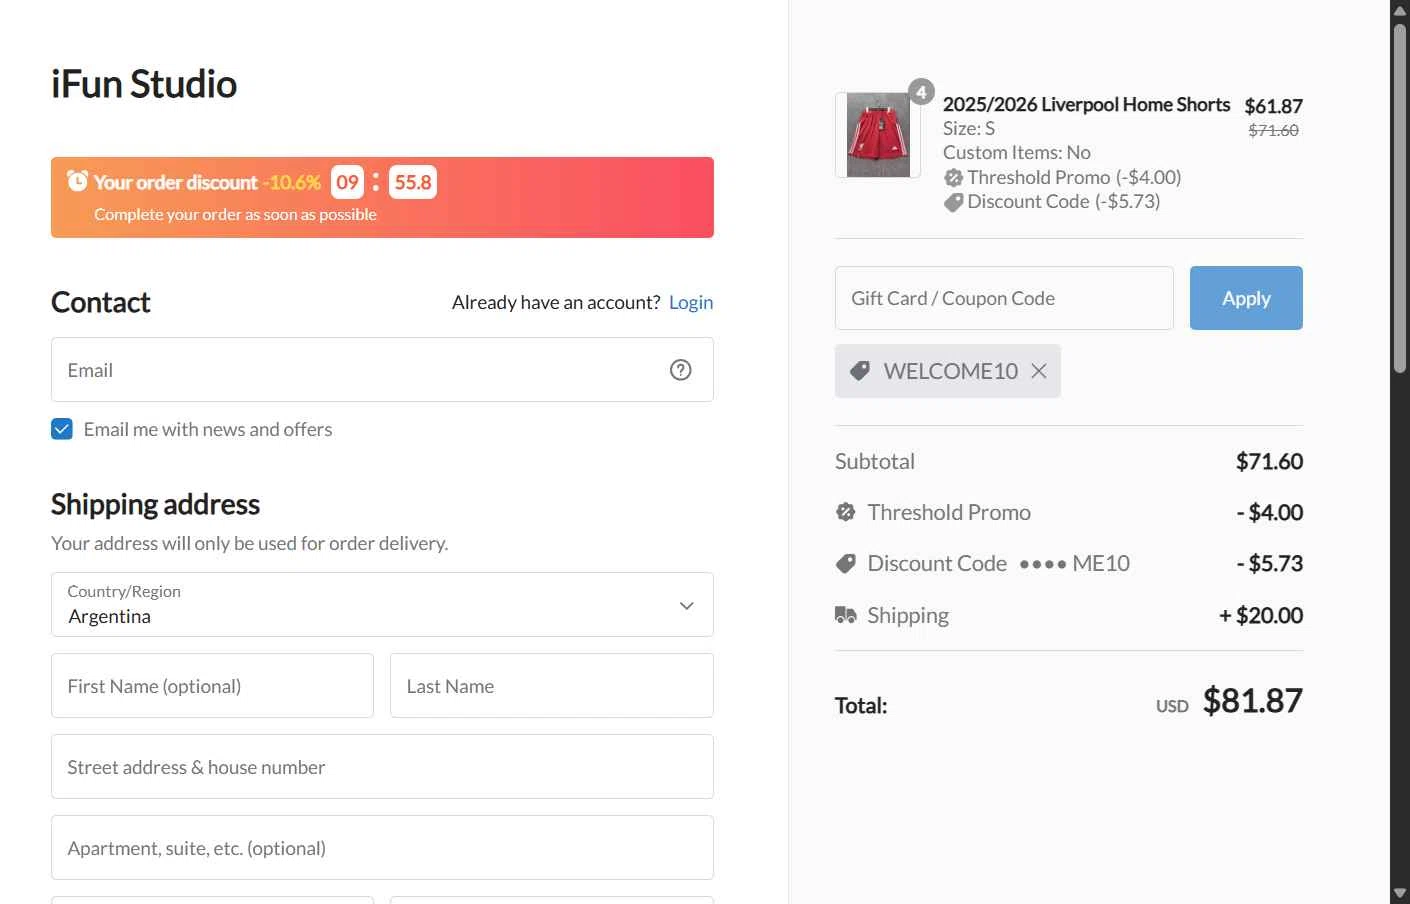Image resolution: width=1410 pixels, height=904 pixels.
Task: Click the Threshold Promo badge icon in summary
Action: click(x=846, y=512)
